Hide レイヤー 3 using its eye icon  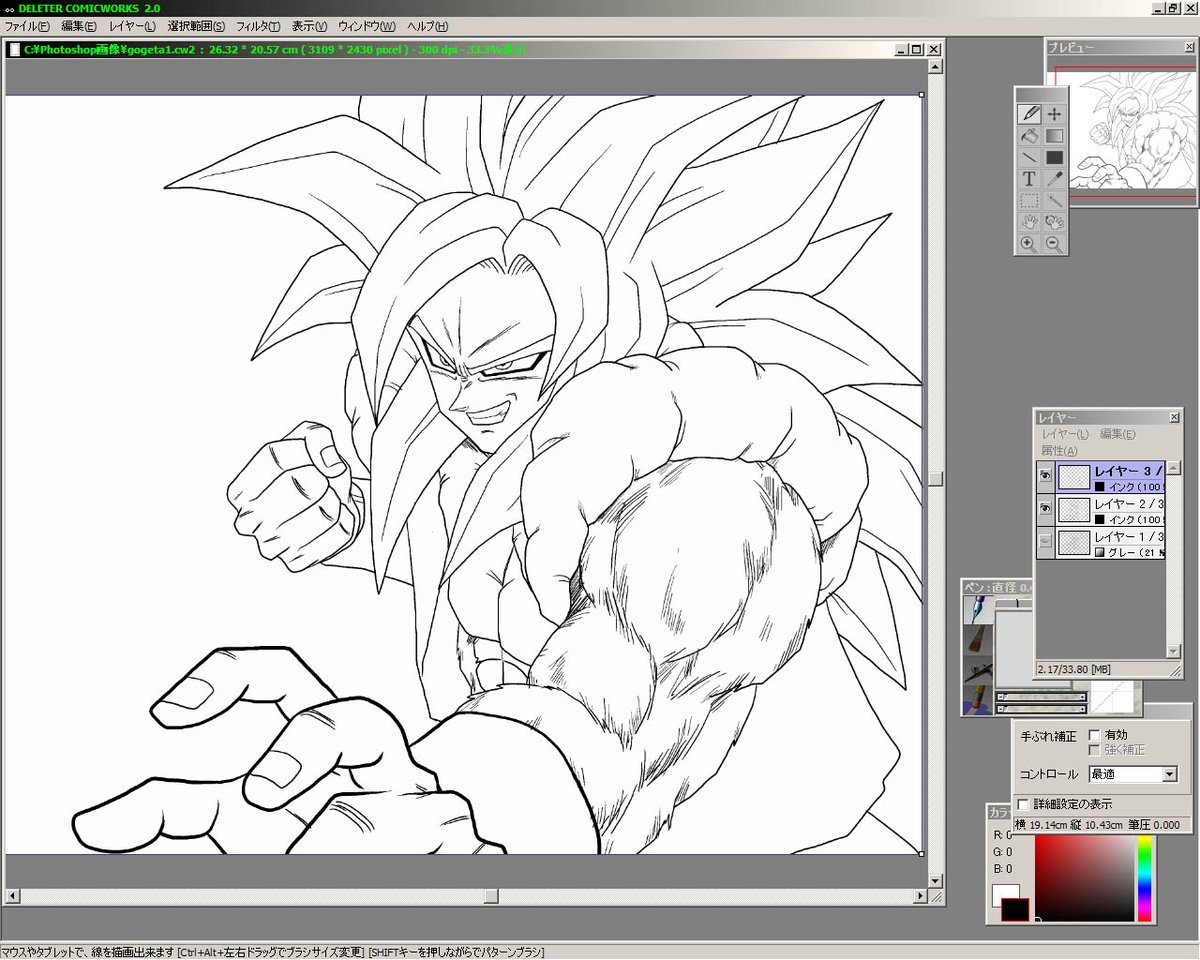point(1045,476)
